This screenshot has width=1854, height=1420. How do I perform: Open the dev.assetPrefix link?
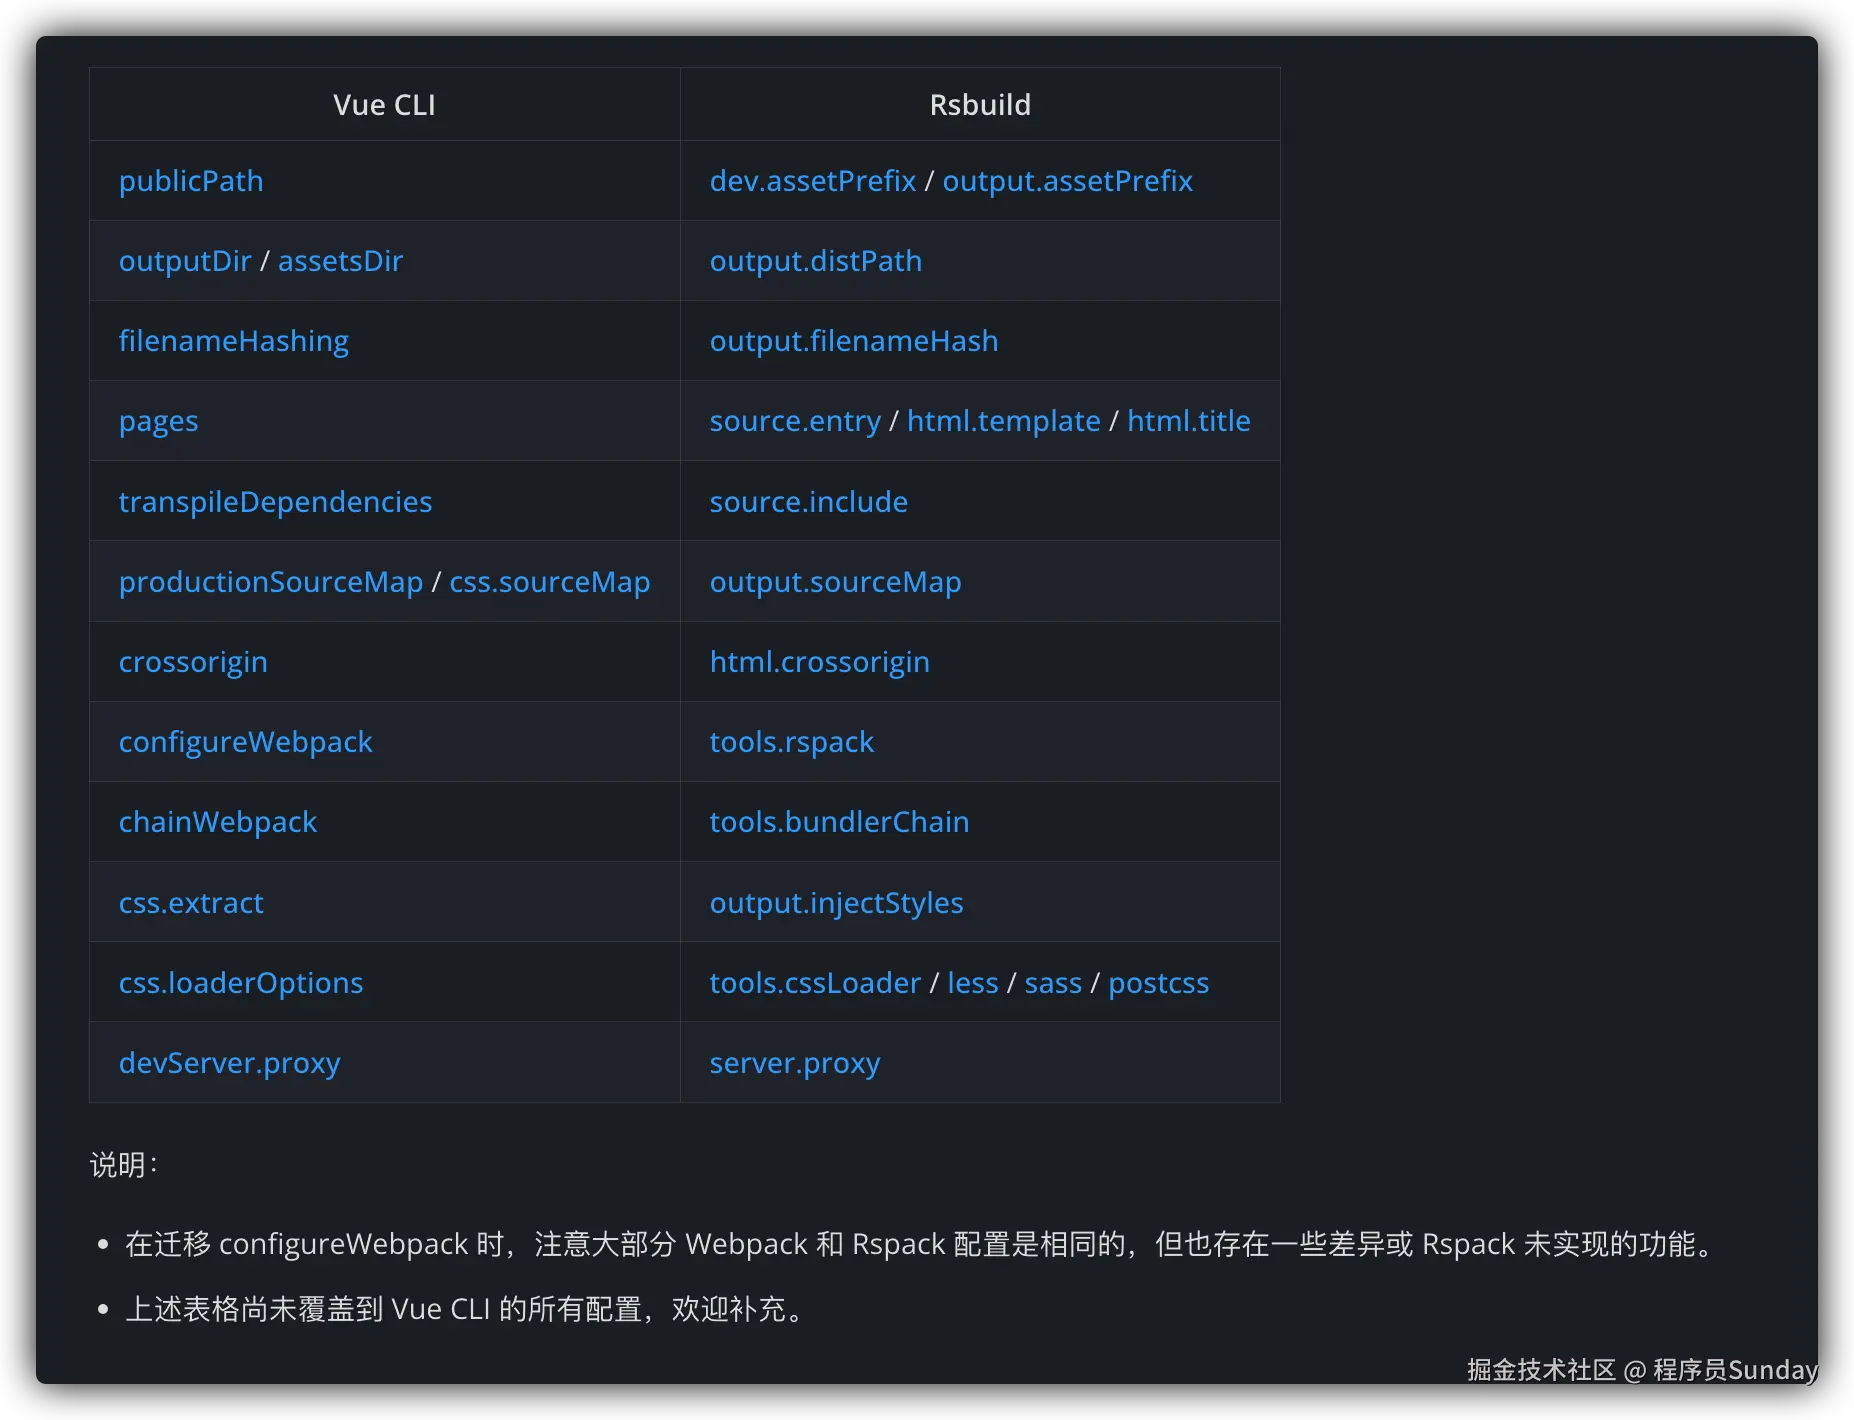click(813, 181)
